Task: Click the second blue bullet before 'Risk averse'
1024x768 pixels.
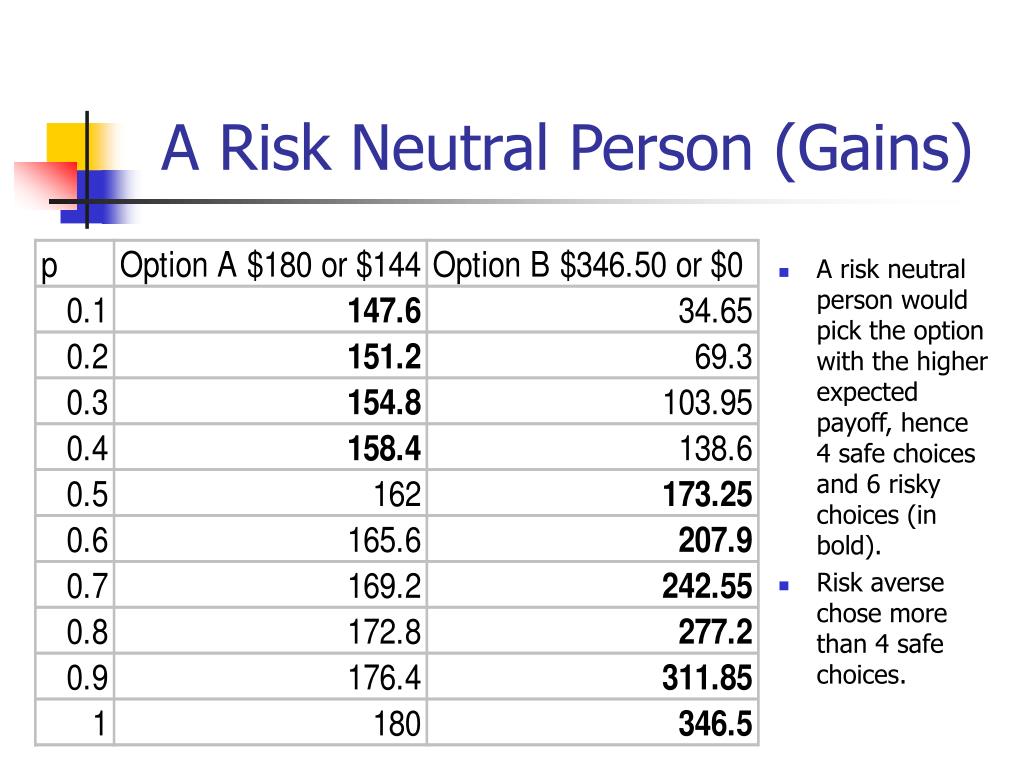Action: tap(784, 586)
